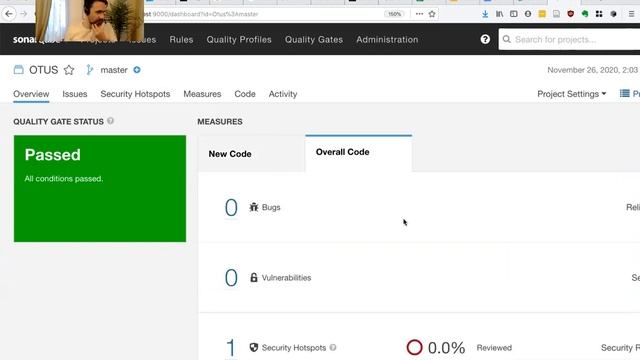Open the 0 Bugs count link
640x360 pixels.
coord(231,207)
